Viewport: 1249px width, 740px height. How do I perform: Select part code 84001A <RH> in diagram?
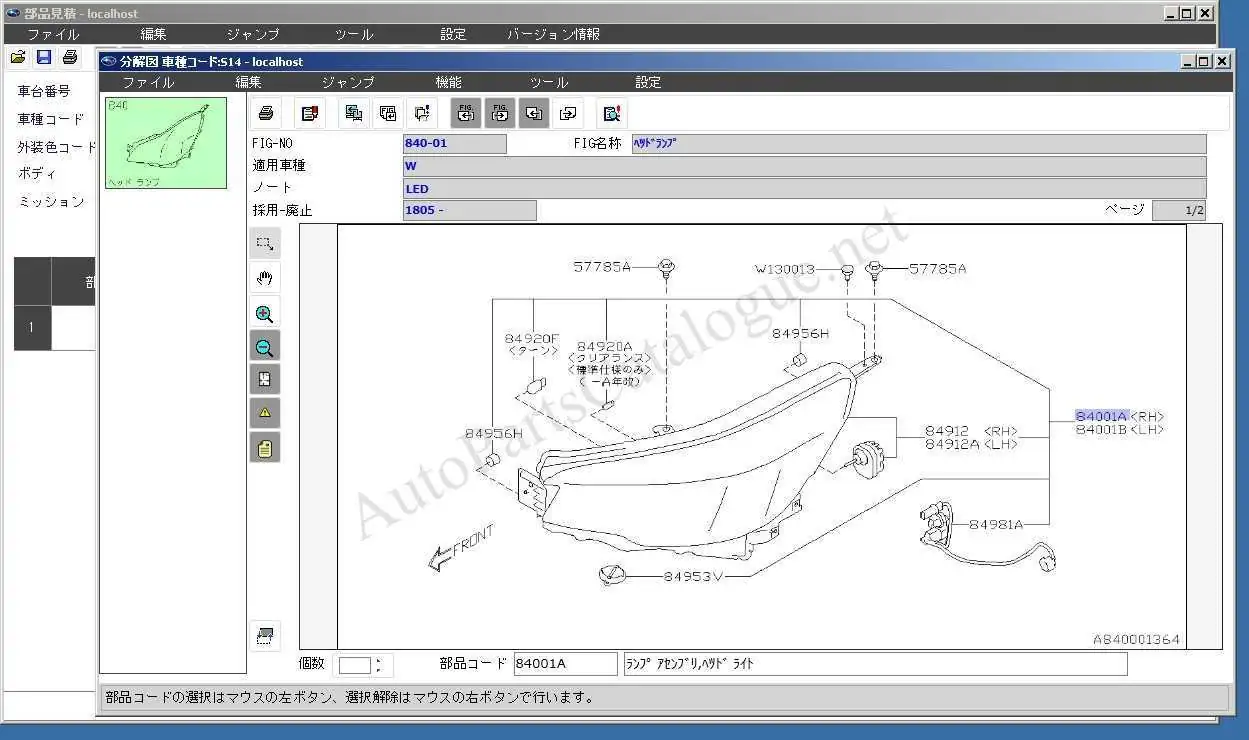click(x=1119, y=416)
